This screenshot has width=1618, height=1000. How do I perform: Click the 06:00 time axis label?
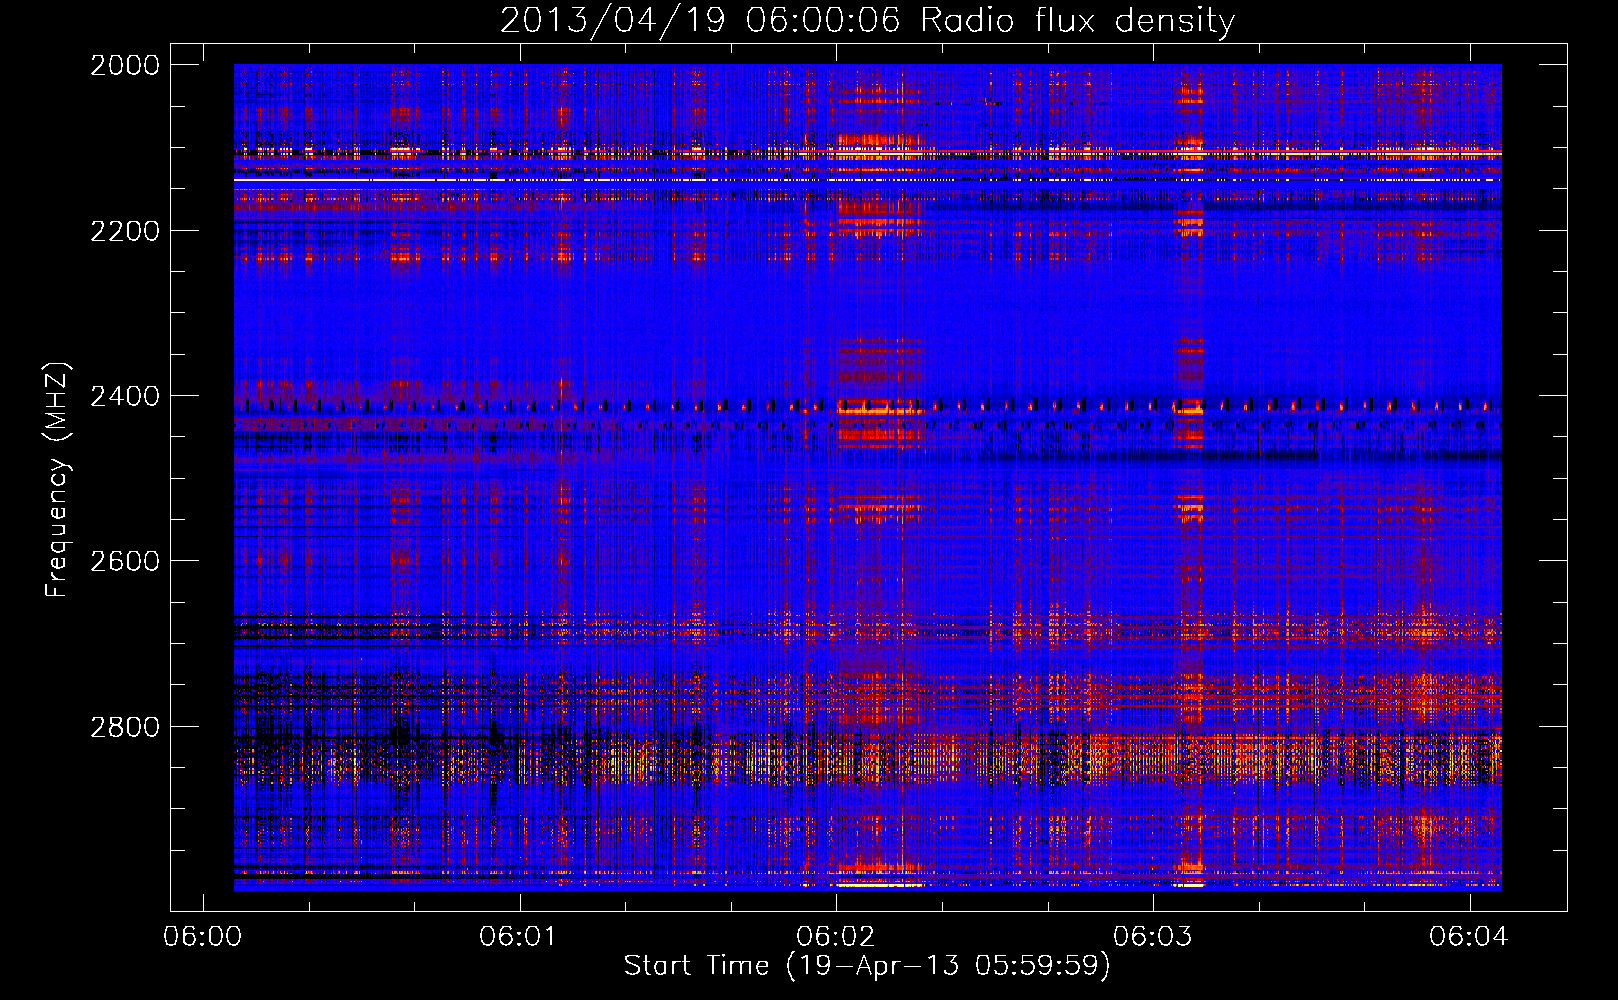point(203,936)
